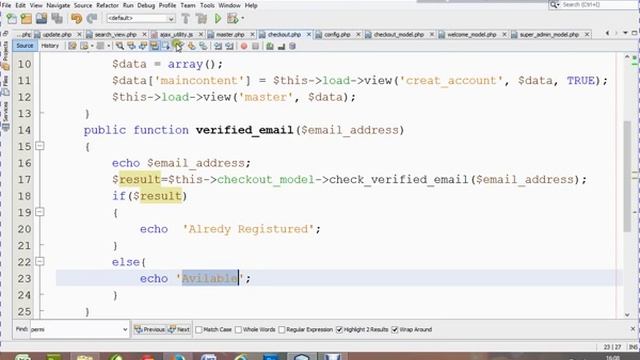
Task: Click the Build Project hammer icon
Action: pos(186,18)
